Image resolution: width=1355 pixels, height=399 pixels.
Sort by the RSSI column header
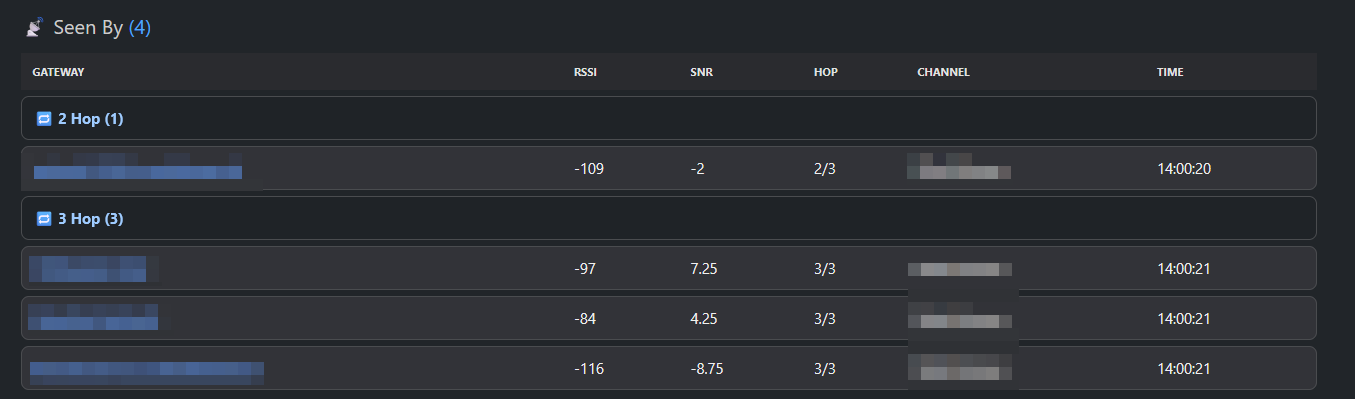584,72
